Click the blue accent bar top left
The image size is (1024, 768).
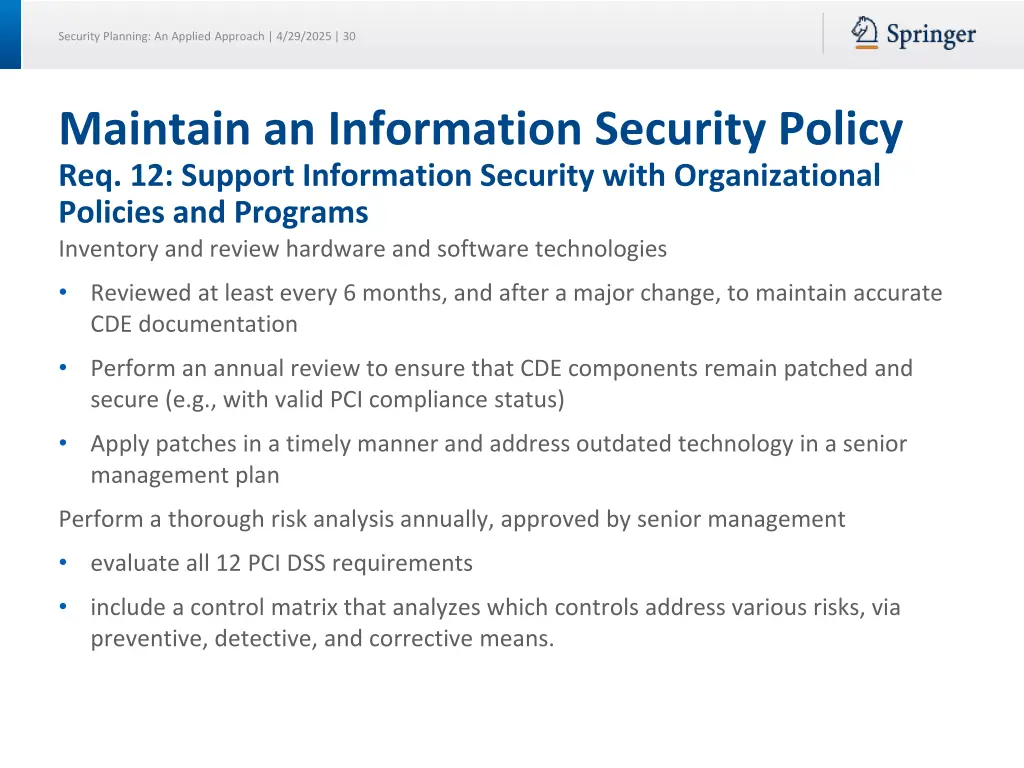click(x=11, y=35)
